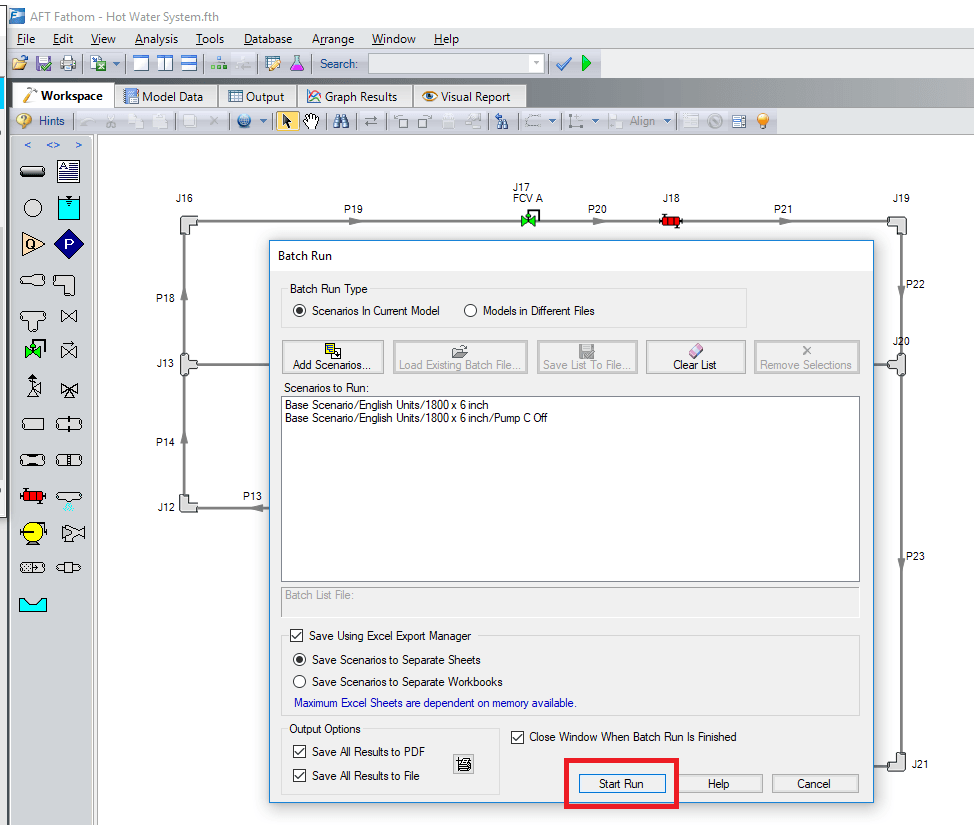Expand the pipe segment tool dropdown arrow

click(x=552, y=121)
